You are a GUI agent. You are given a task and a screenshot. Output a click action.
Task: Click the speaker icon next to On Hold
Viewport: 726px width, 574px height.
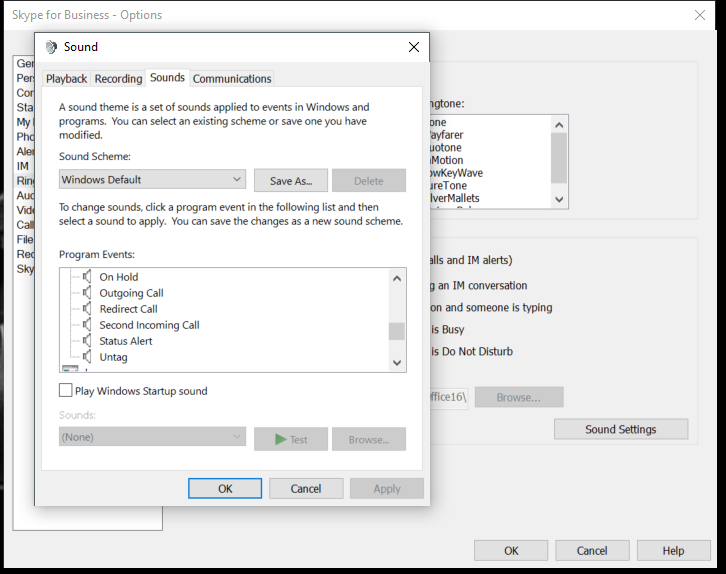pos(87,277)
